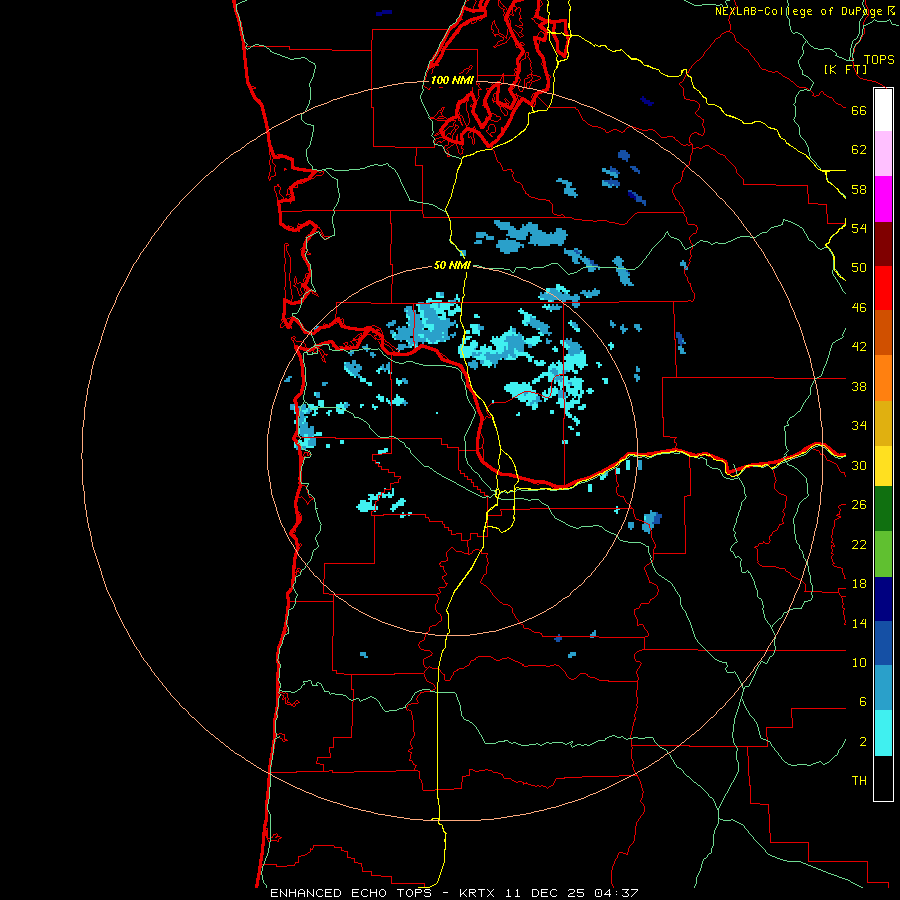Click the navy blue legend swatch
The height and width of the screenshot is (900, 900).
[883, 599]
